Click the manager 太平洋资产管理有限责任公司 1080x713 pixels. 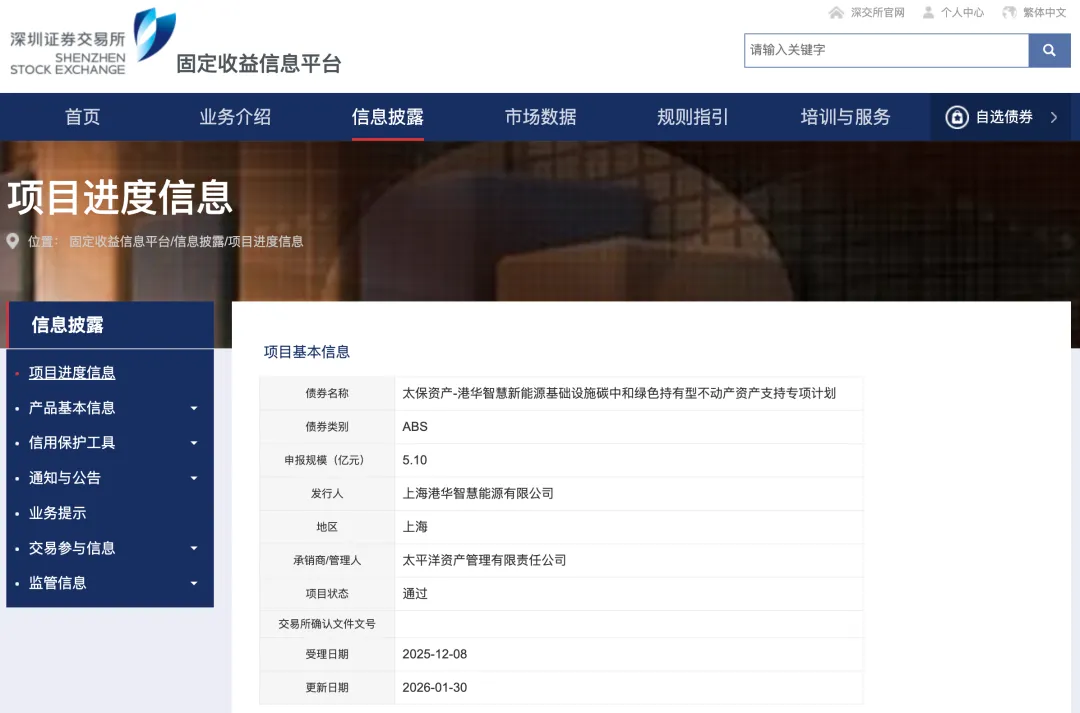[484, 560]
